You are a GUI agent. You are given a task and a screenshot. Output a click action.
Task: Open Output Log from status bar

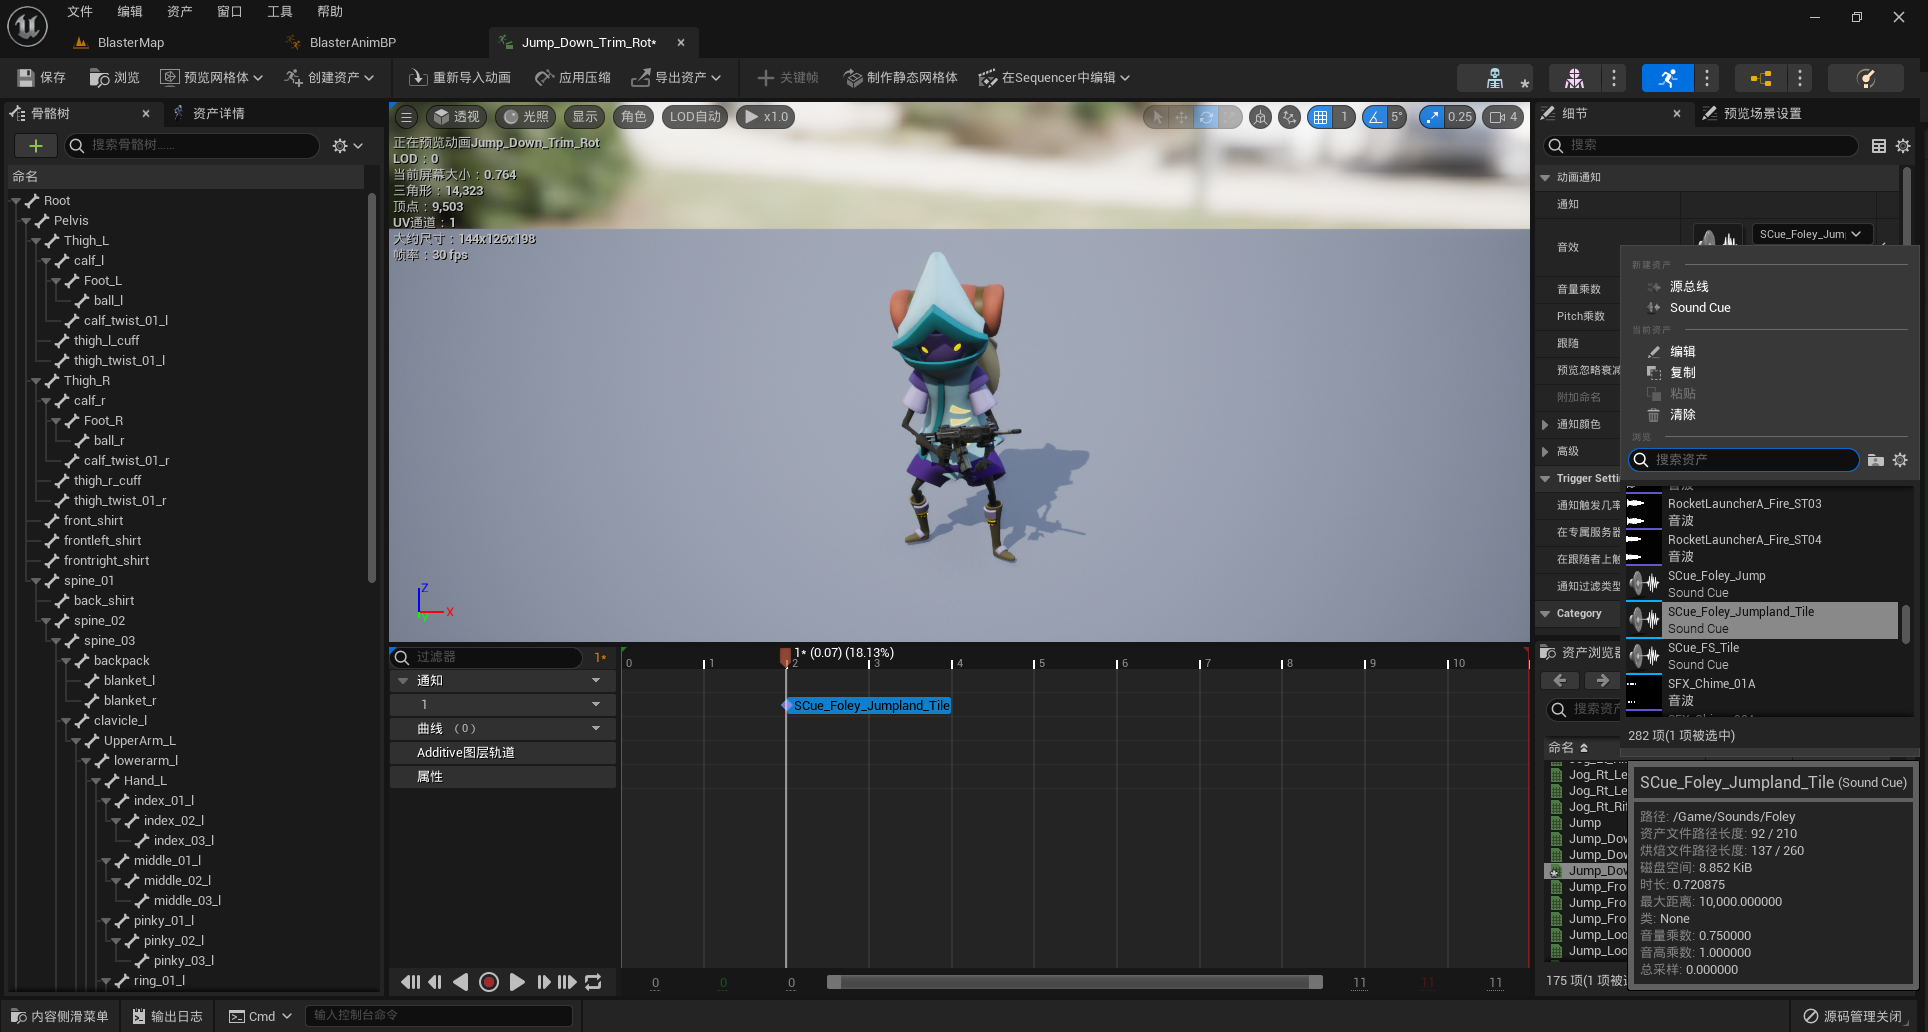167,1016
